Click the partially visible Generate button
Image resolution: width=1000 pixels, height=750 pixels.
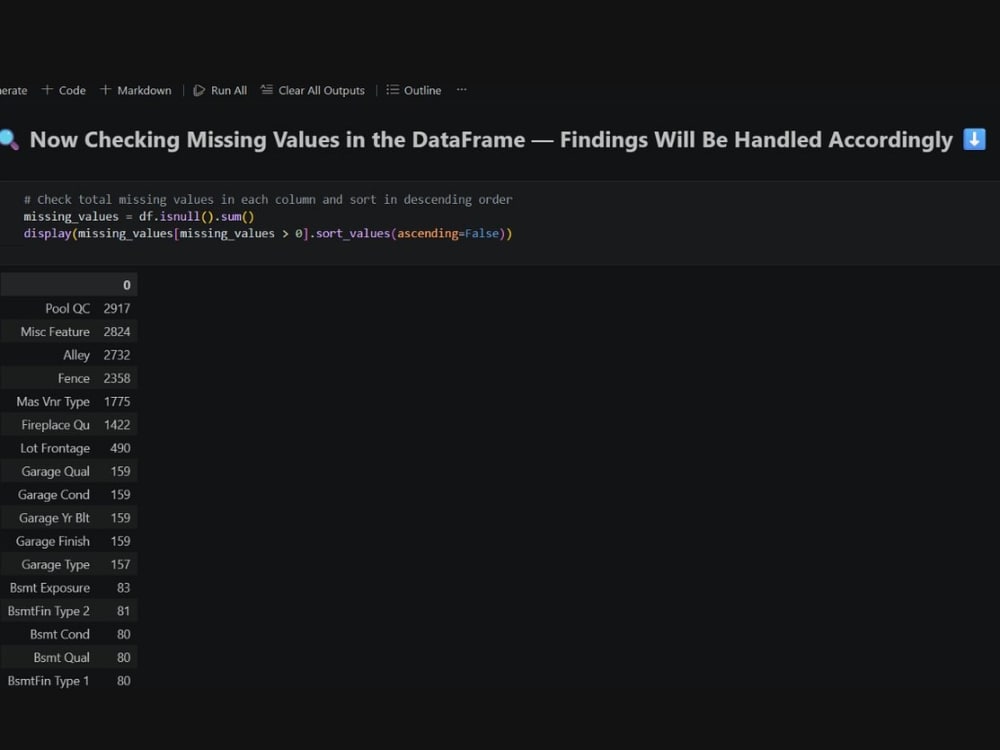click(x=13, y=90)
